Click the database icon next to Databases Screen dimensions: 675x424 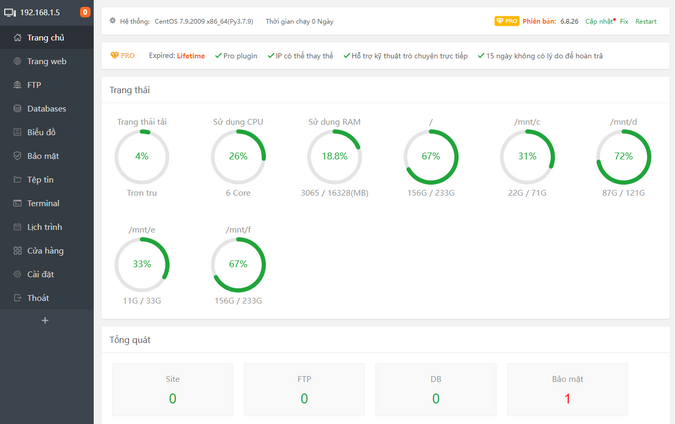tap(17, 109)
